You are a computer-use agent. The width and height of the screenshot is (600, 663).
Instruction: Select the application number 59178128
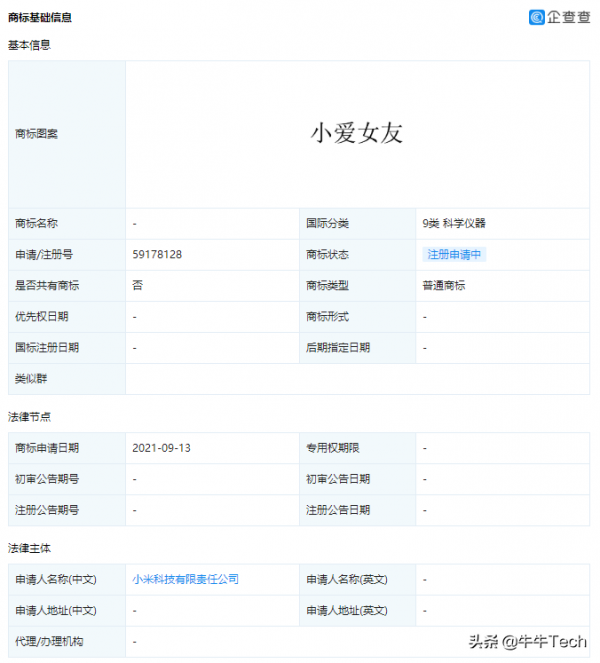157,254
